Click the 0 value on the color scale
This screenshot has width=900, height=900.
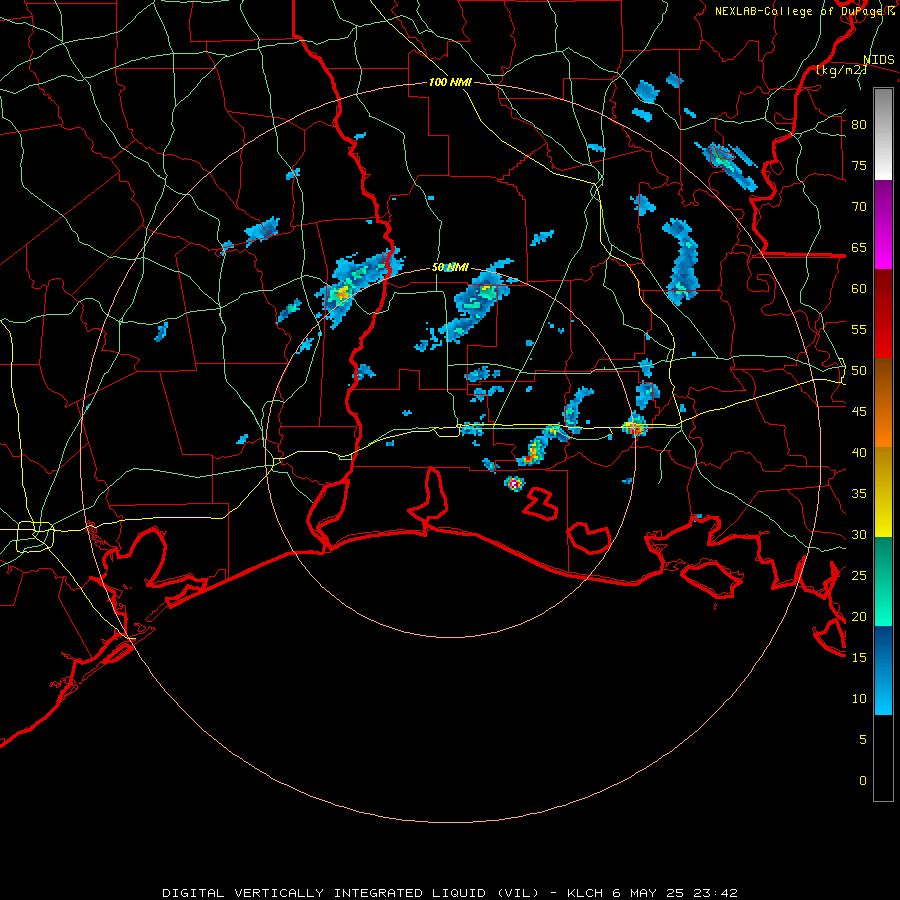click(x=863, y=781)
